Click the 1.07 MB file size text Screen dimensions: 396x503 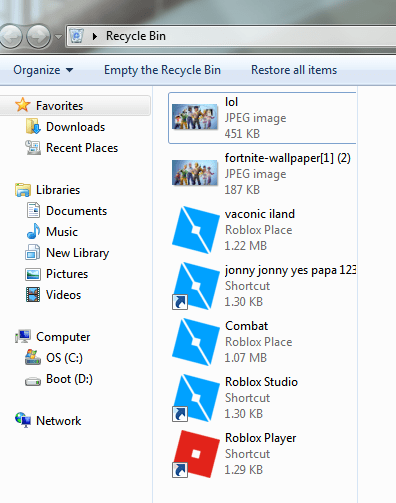(246, 358)
